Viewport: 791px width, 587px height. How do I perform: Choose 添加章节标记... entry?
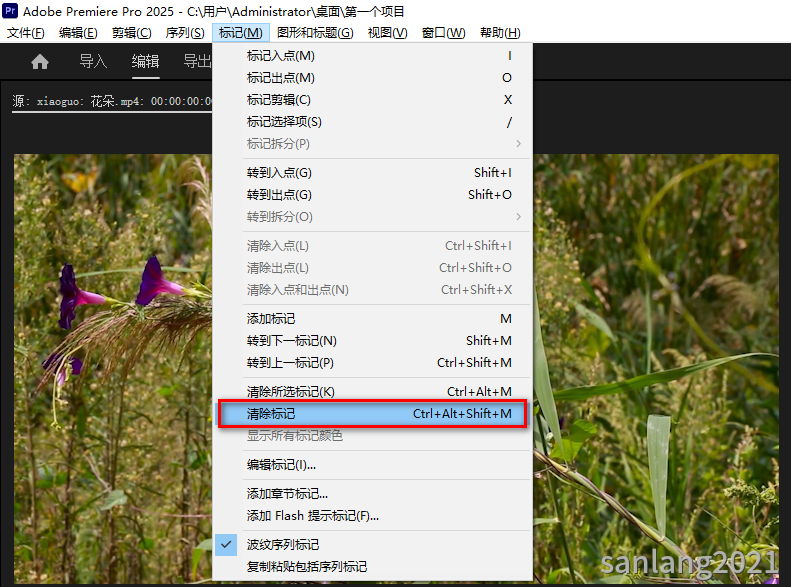(x=373, y=494)
